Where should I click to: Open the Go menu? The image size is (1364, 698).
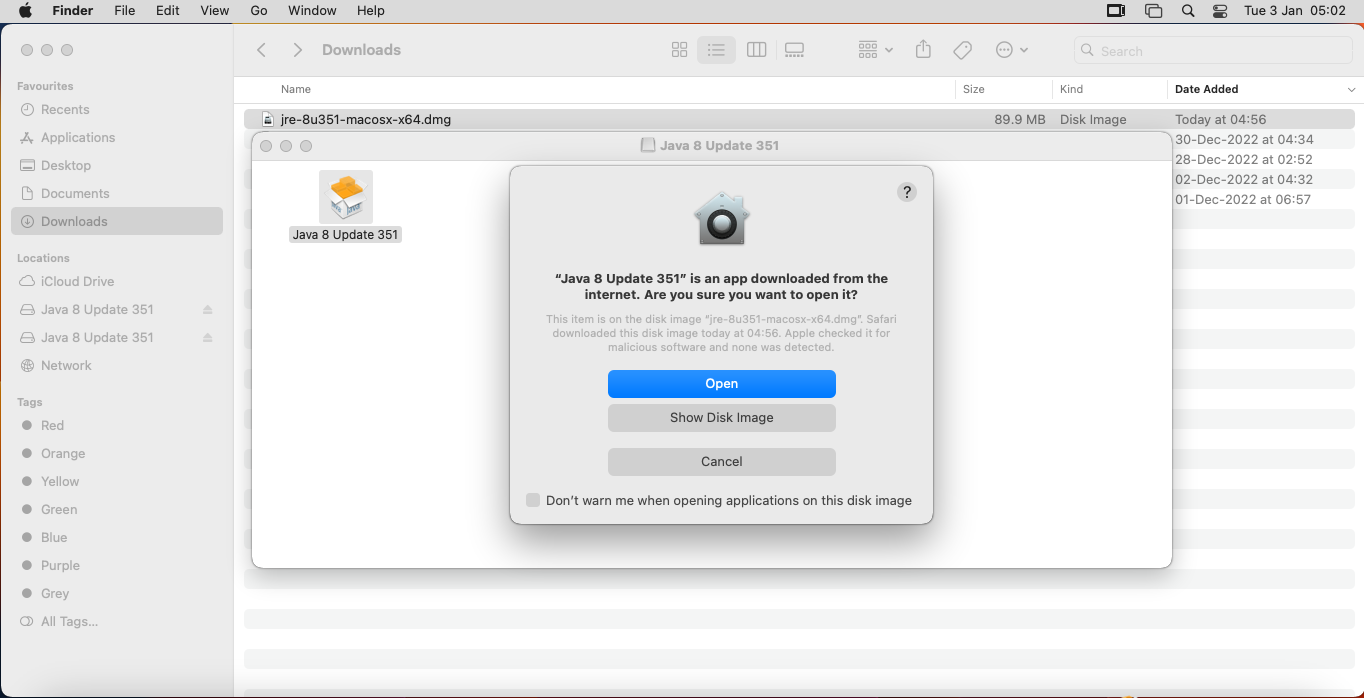(259, 11)
